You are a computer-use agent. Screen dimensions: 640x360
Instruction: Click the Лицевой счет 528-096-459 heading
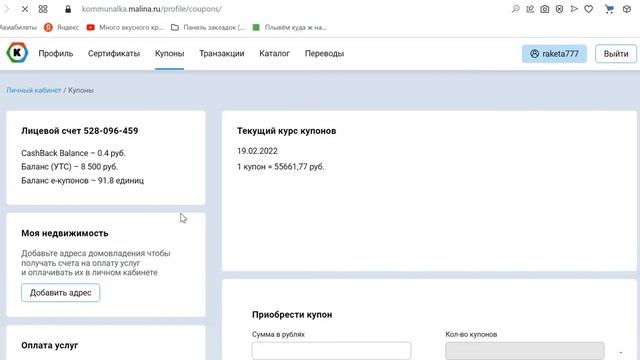coord(80,131)
